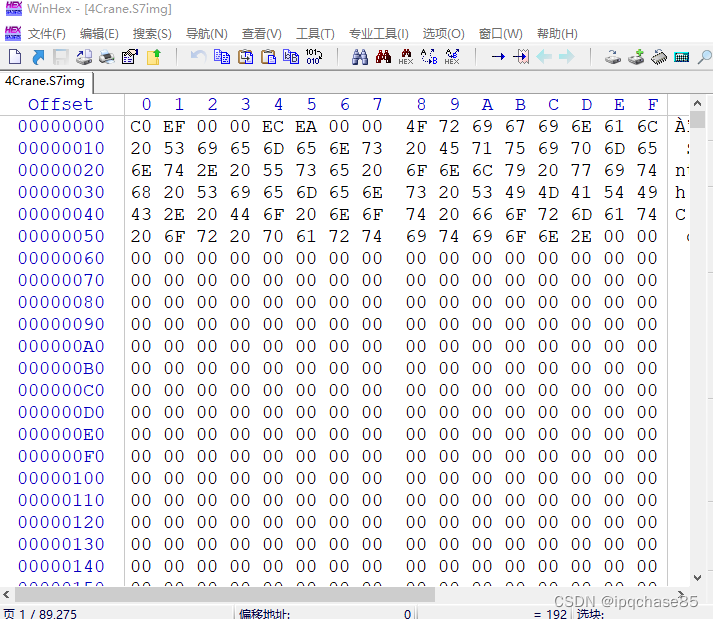Click hex byte C0 at offset 00000000

click(141, 126)
